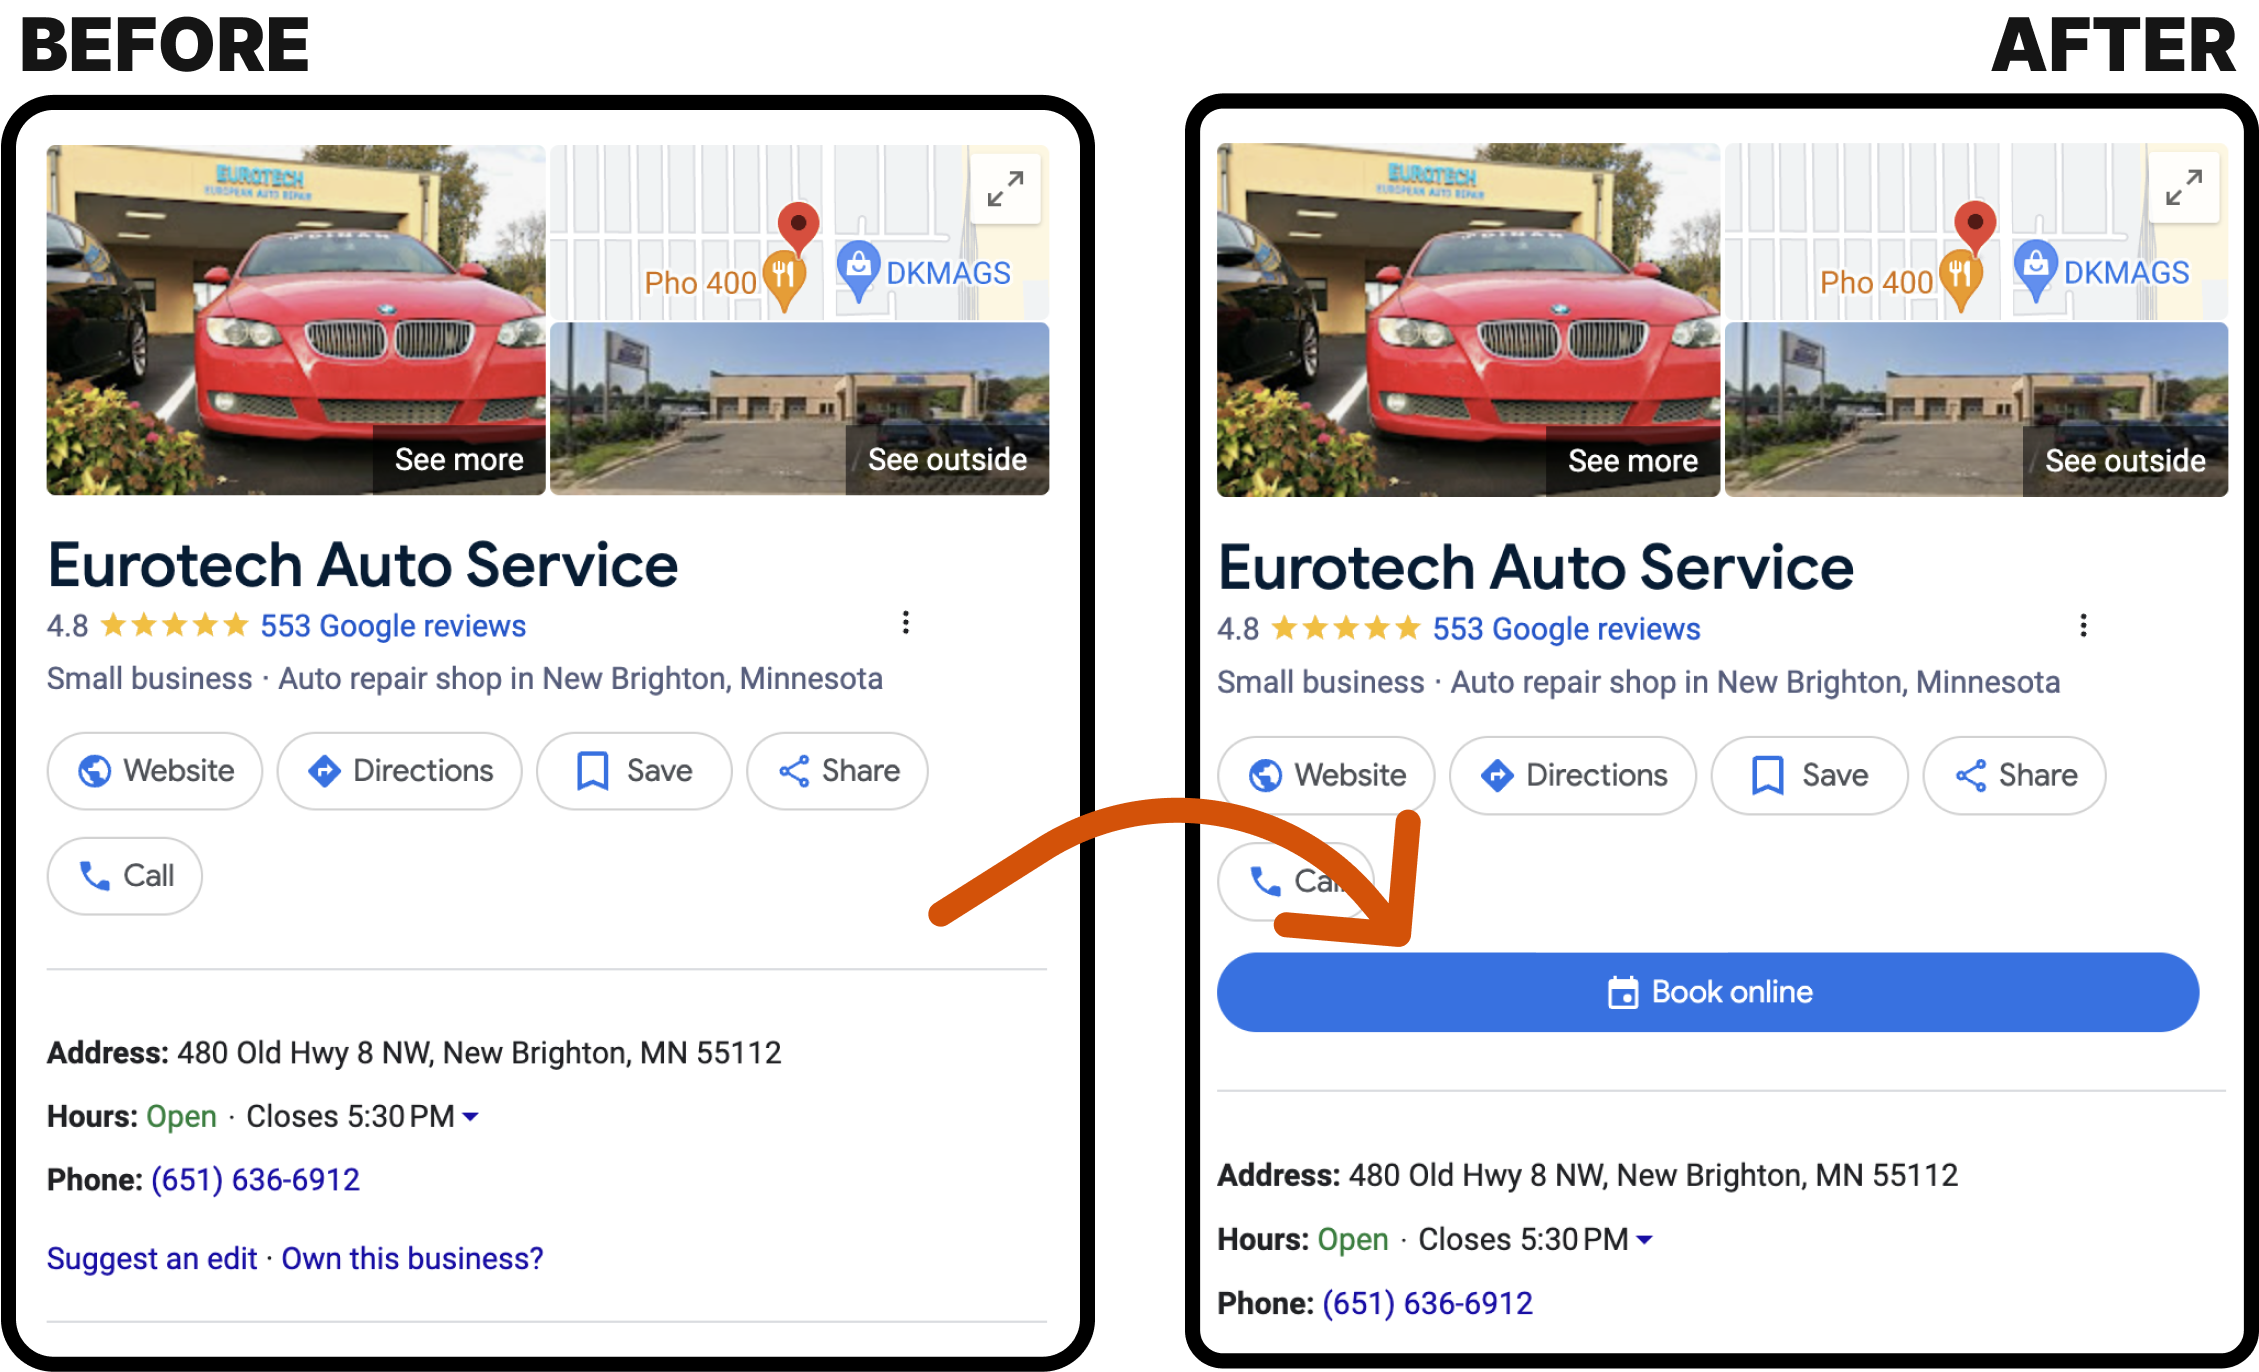Screen dimensions: 2259x1372
Task: Open three-dot more options in AFTER panel
Action: pos(2083,626)
